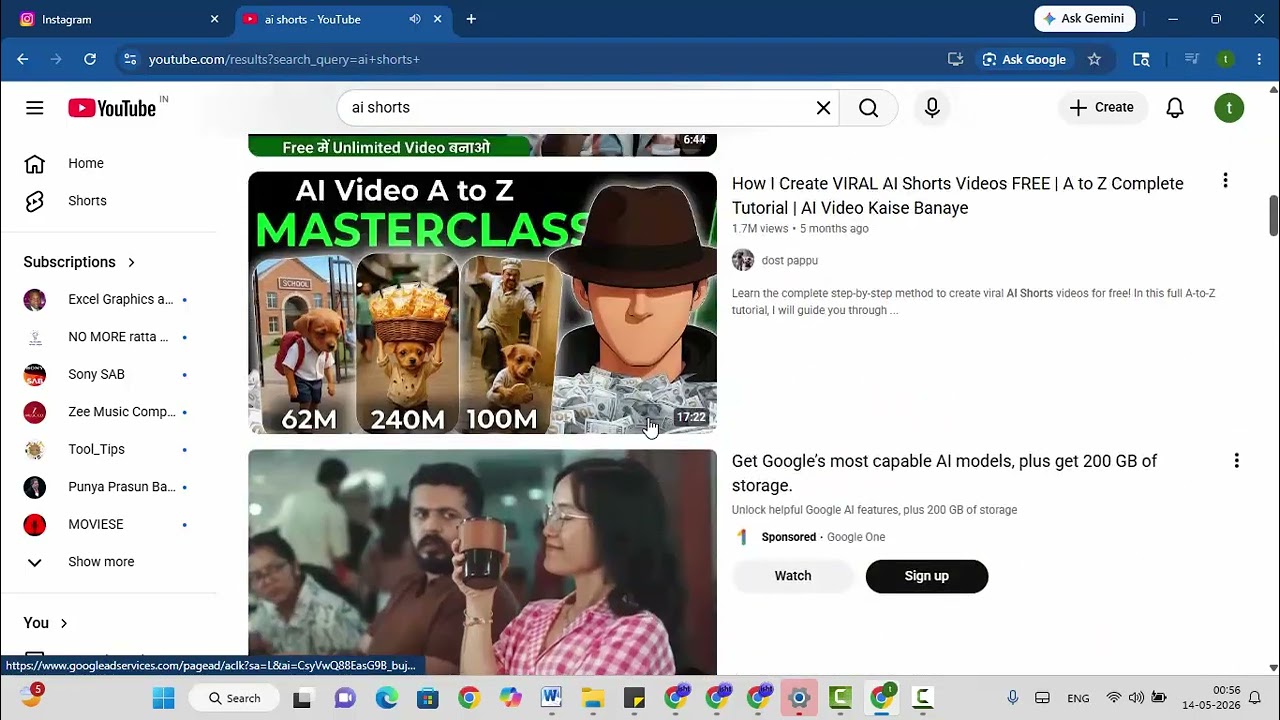Image resolution: width=1280 pixels, height=720 pixels.
Task: Open a new browser tab
Action: click(x=471, y=19)
